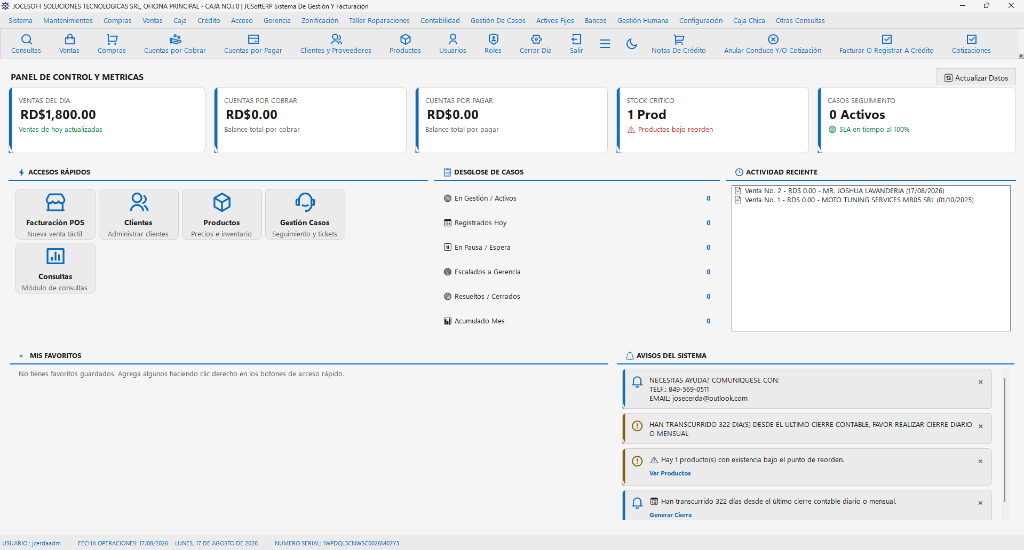Open Notas De Crédito toolbar icon
Viewport: 1024px width, 550px height.
point(679,44)
